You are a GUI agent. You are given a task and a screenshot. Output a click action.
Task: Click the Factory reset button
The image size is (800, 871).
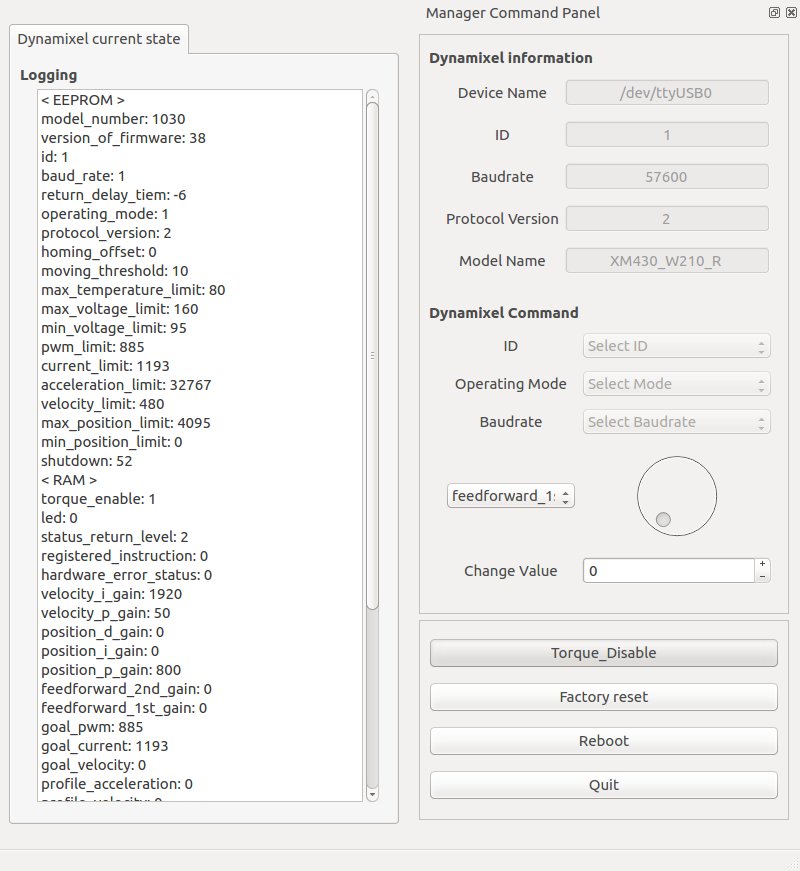tap(603, 697)
